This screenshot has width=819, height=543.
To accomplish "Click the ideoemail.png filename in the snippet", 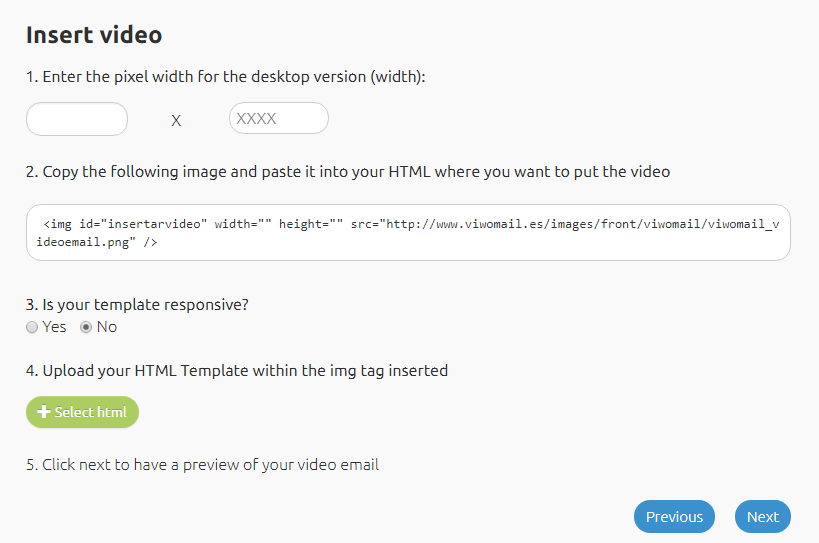I will pos(82,242).
